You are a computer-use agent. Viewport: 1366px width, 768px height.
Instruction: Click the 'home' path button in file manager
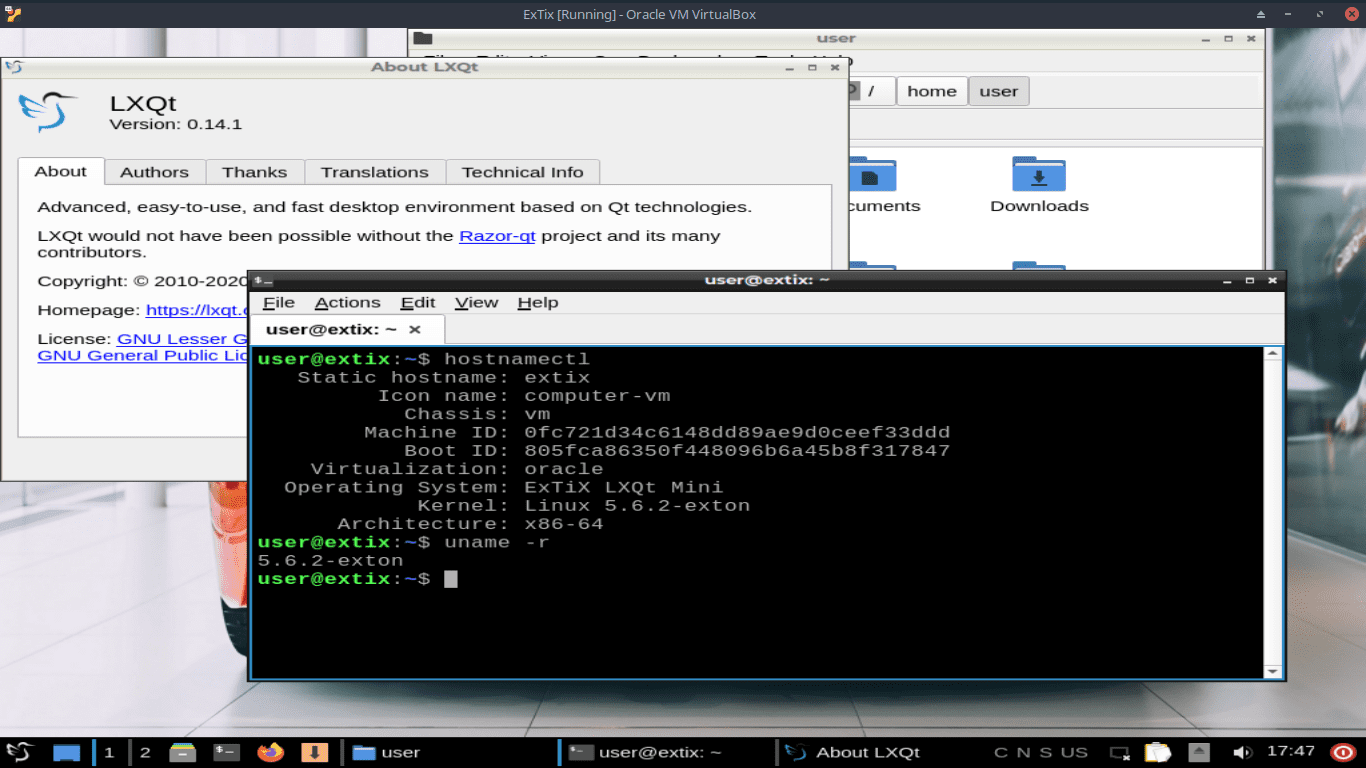(x=932, y=91)
